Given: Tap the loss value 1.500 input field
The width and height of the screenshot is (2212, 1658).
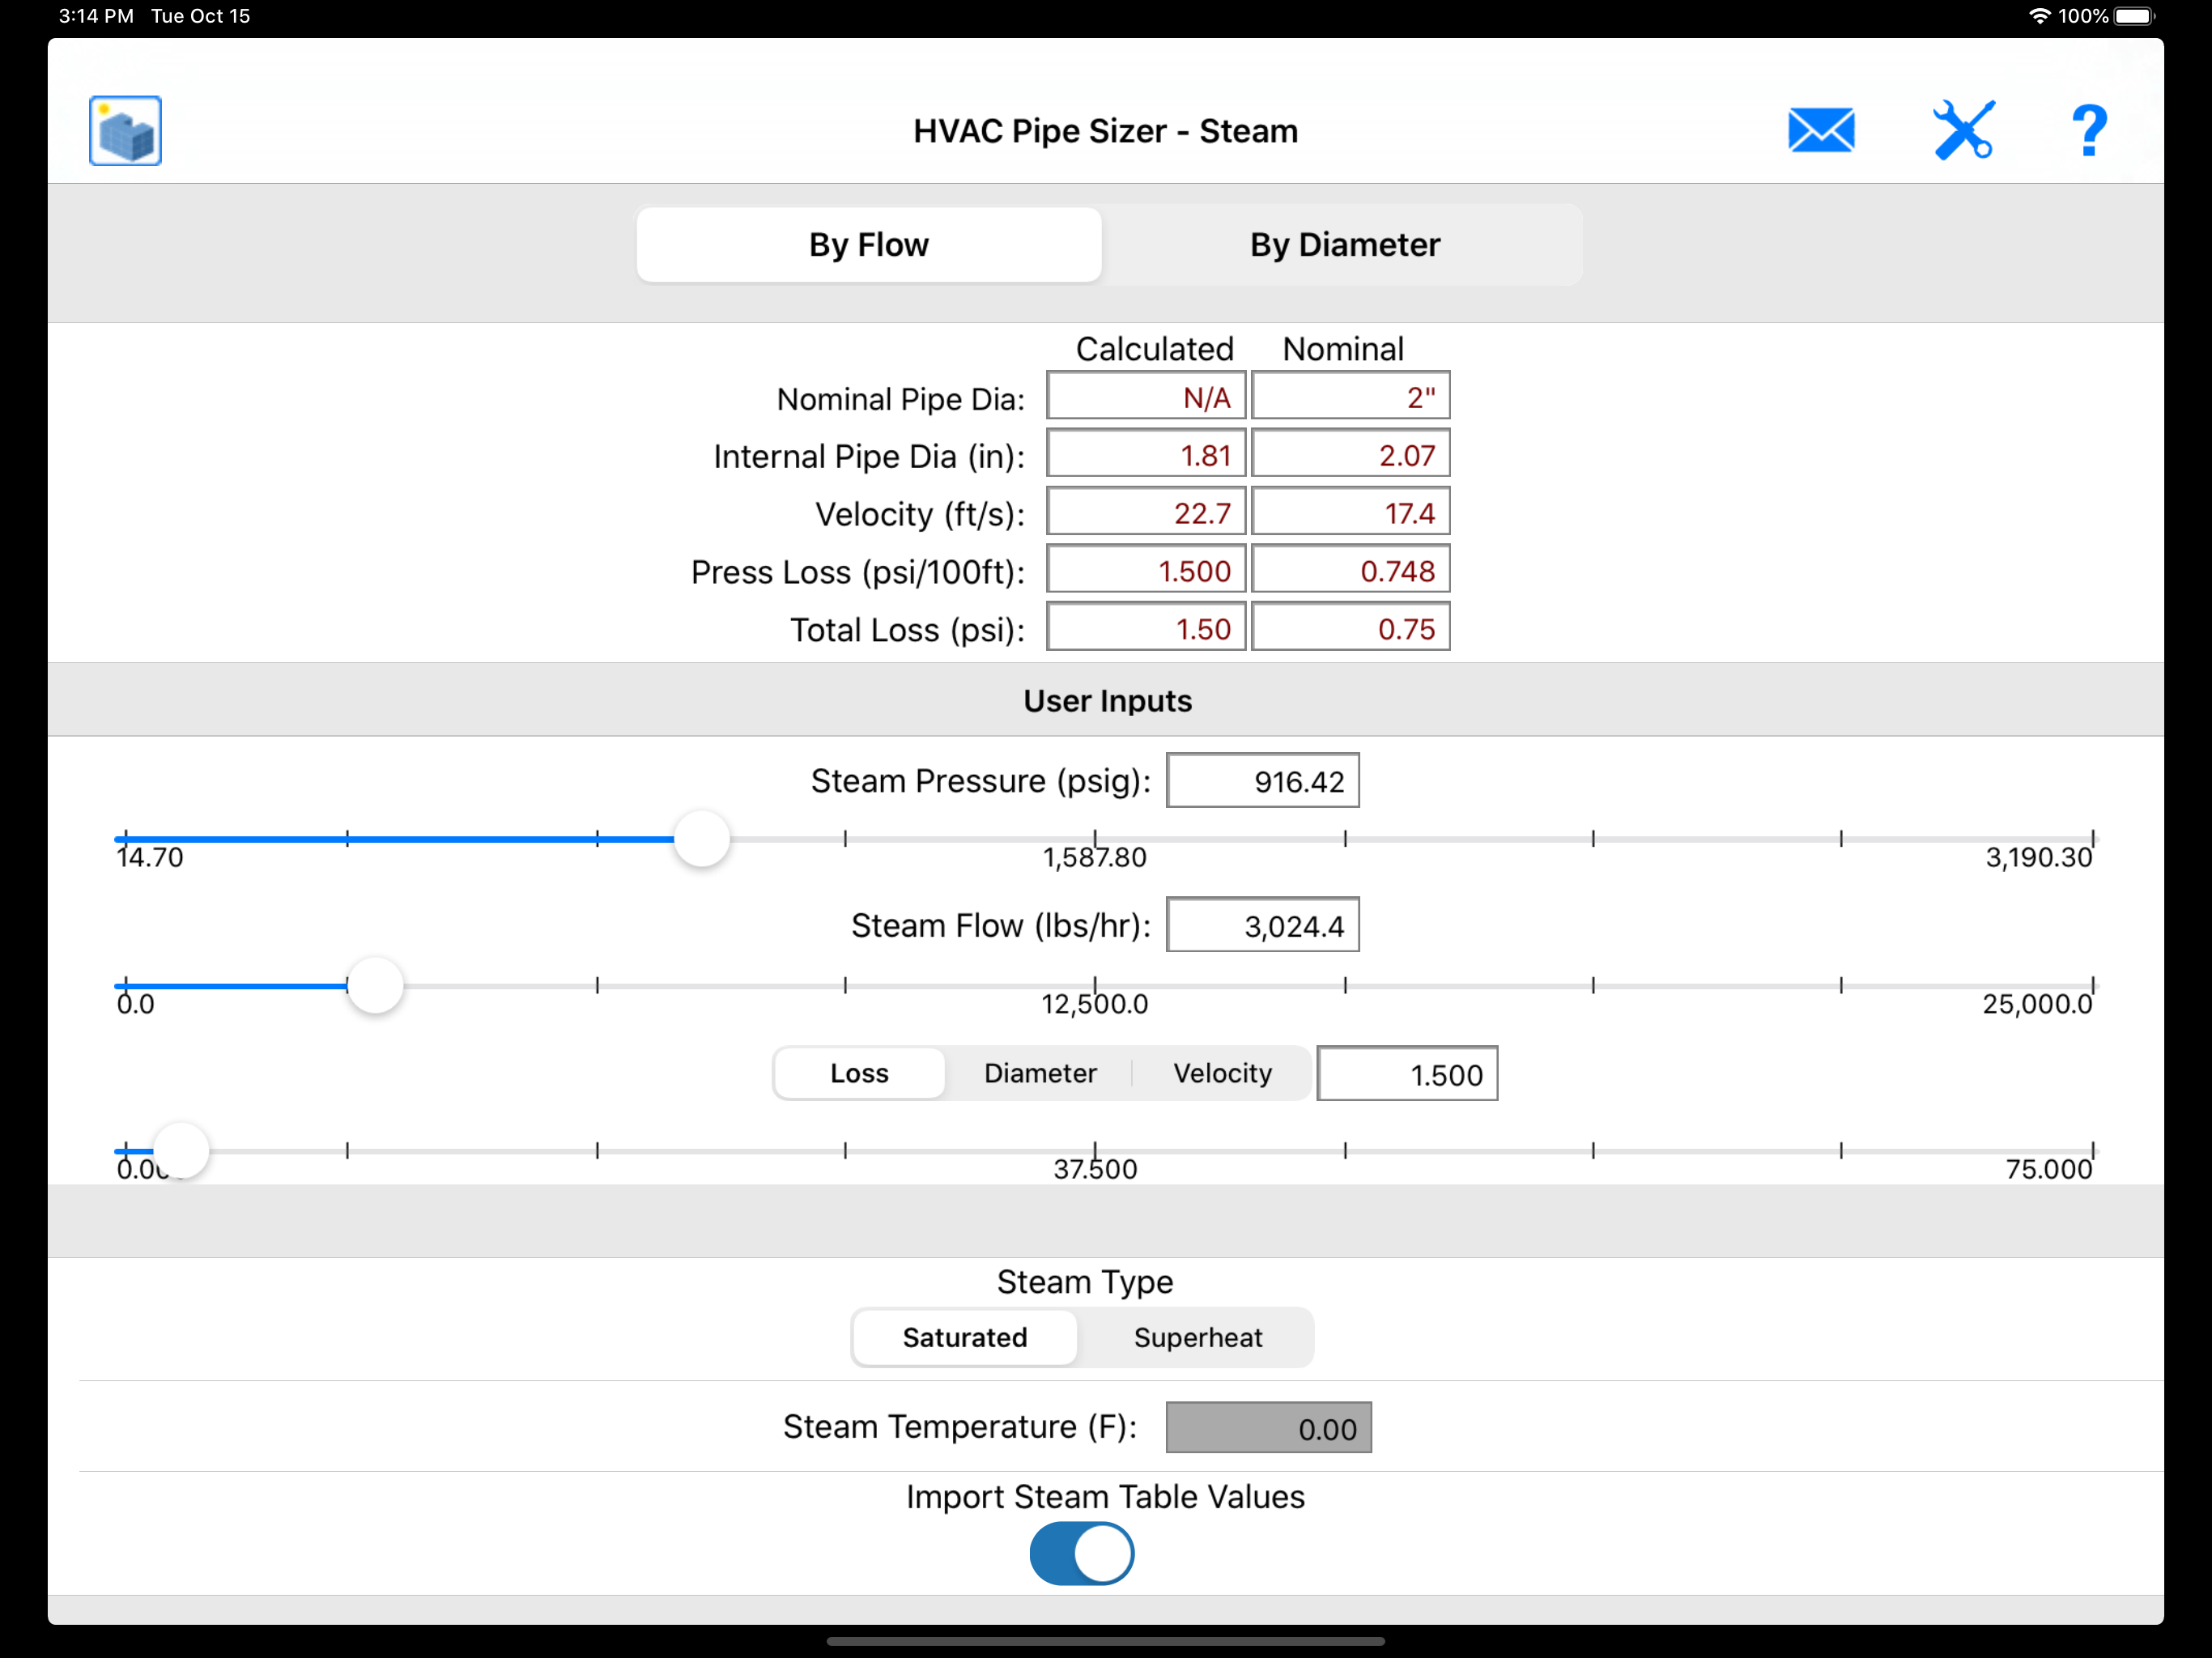Looking at the screenshot, I should (x=1406, y=1074).
